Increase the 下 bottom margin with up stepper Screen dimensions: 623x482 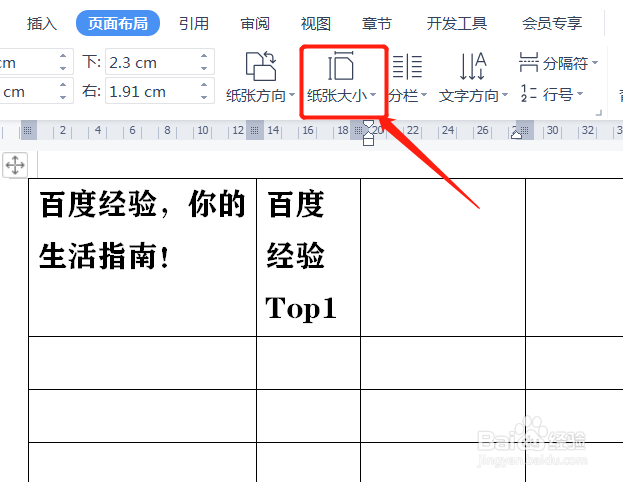[x=204, y=56]
